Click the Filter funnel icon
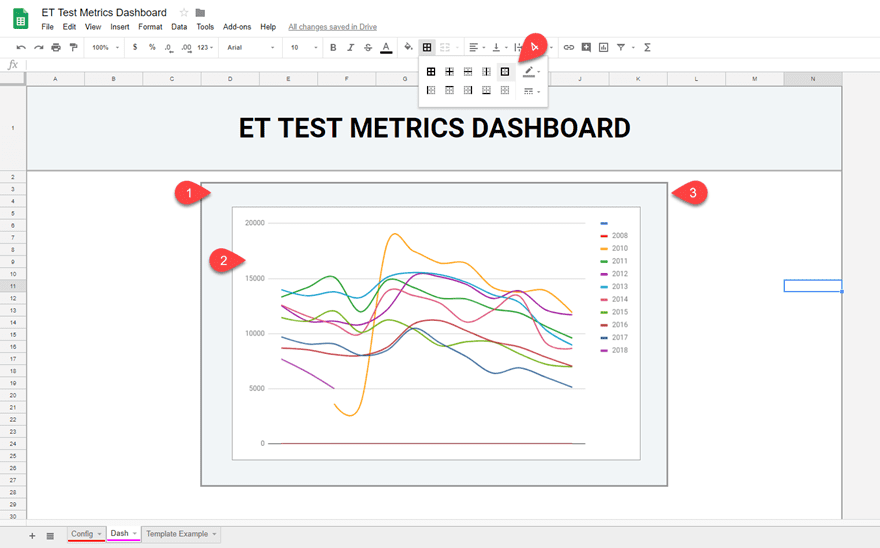880x548 pixels. (621, 48)
